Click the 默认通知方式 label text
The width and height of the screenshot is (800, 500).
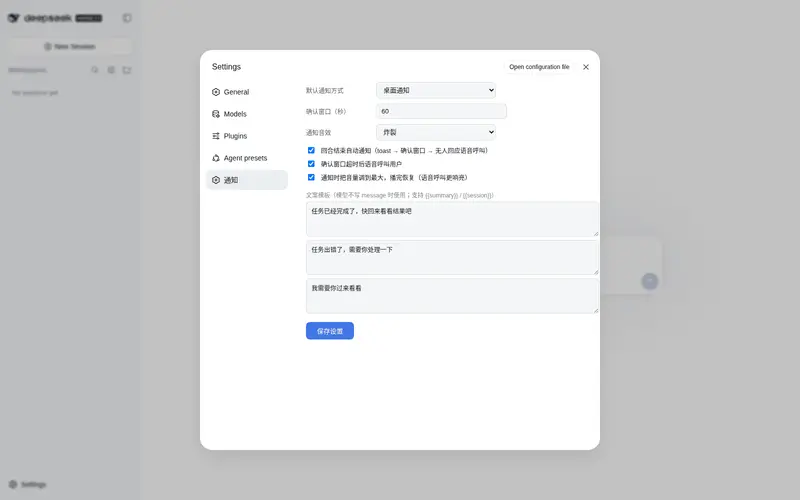tap(324, 90)
